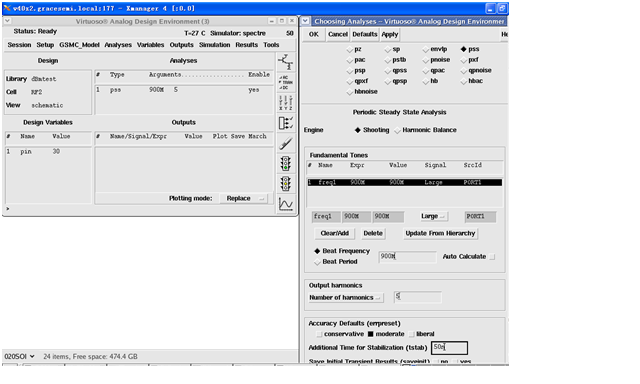
Task: Click the number of harmonics field
Action: 418,297
